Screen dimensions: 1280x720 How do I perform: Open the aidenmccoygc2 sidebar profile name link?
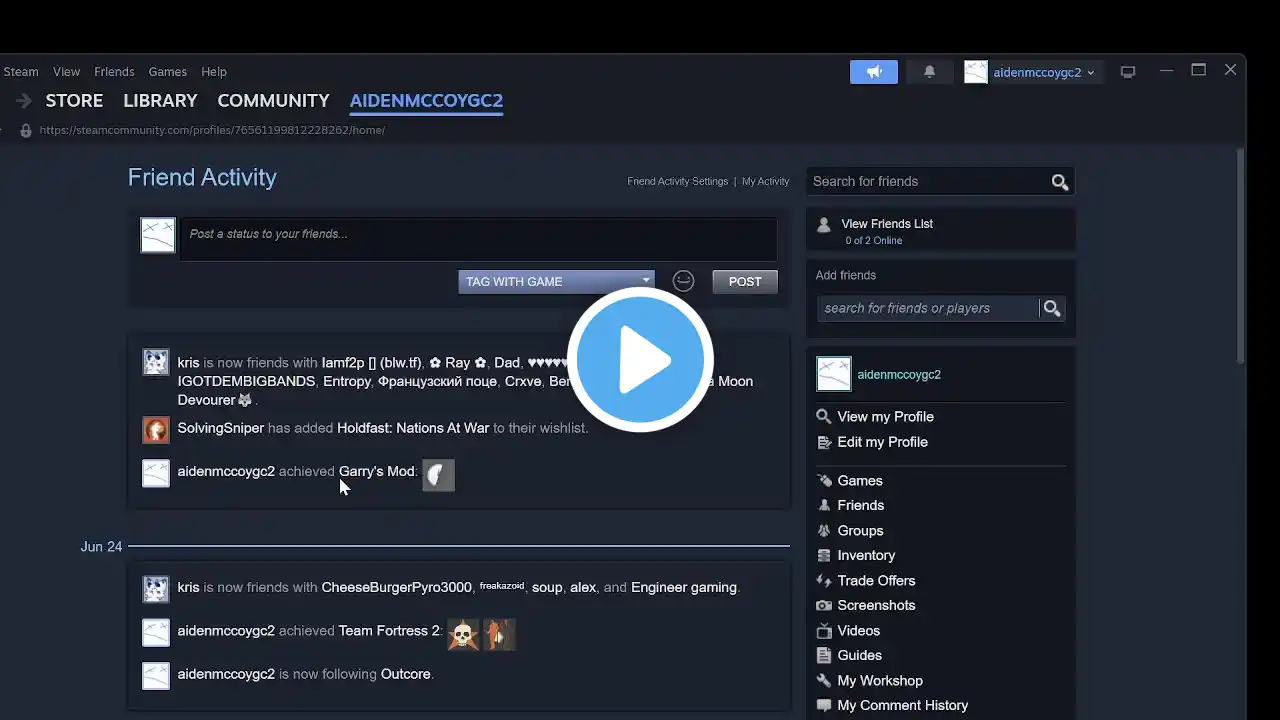click(x=899, y=374)
